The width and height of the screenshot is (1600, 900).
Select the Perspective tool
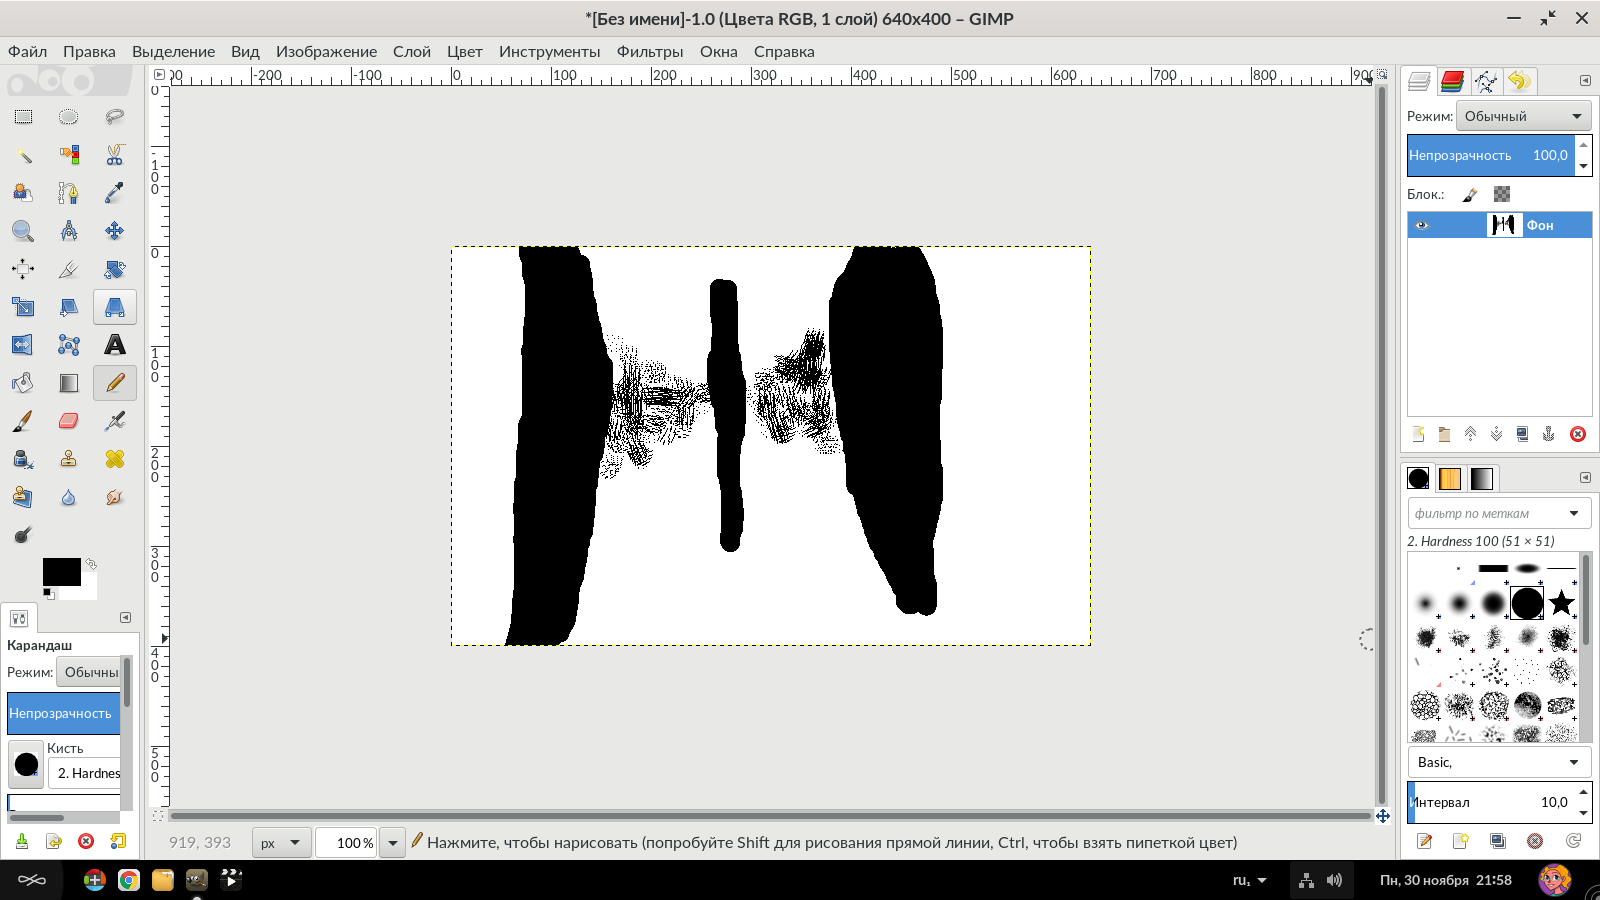click(115, 307)
